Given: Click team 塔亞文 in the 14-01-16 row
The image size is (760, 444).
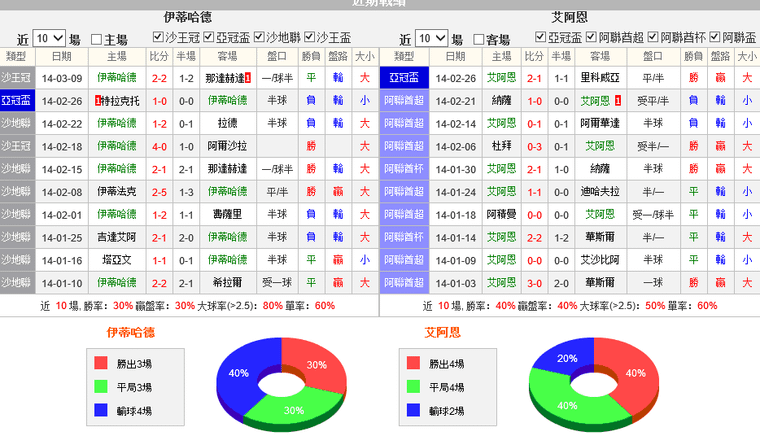Looking at the screenshot, I should tap(116, 260).
